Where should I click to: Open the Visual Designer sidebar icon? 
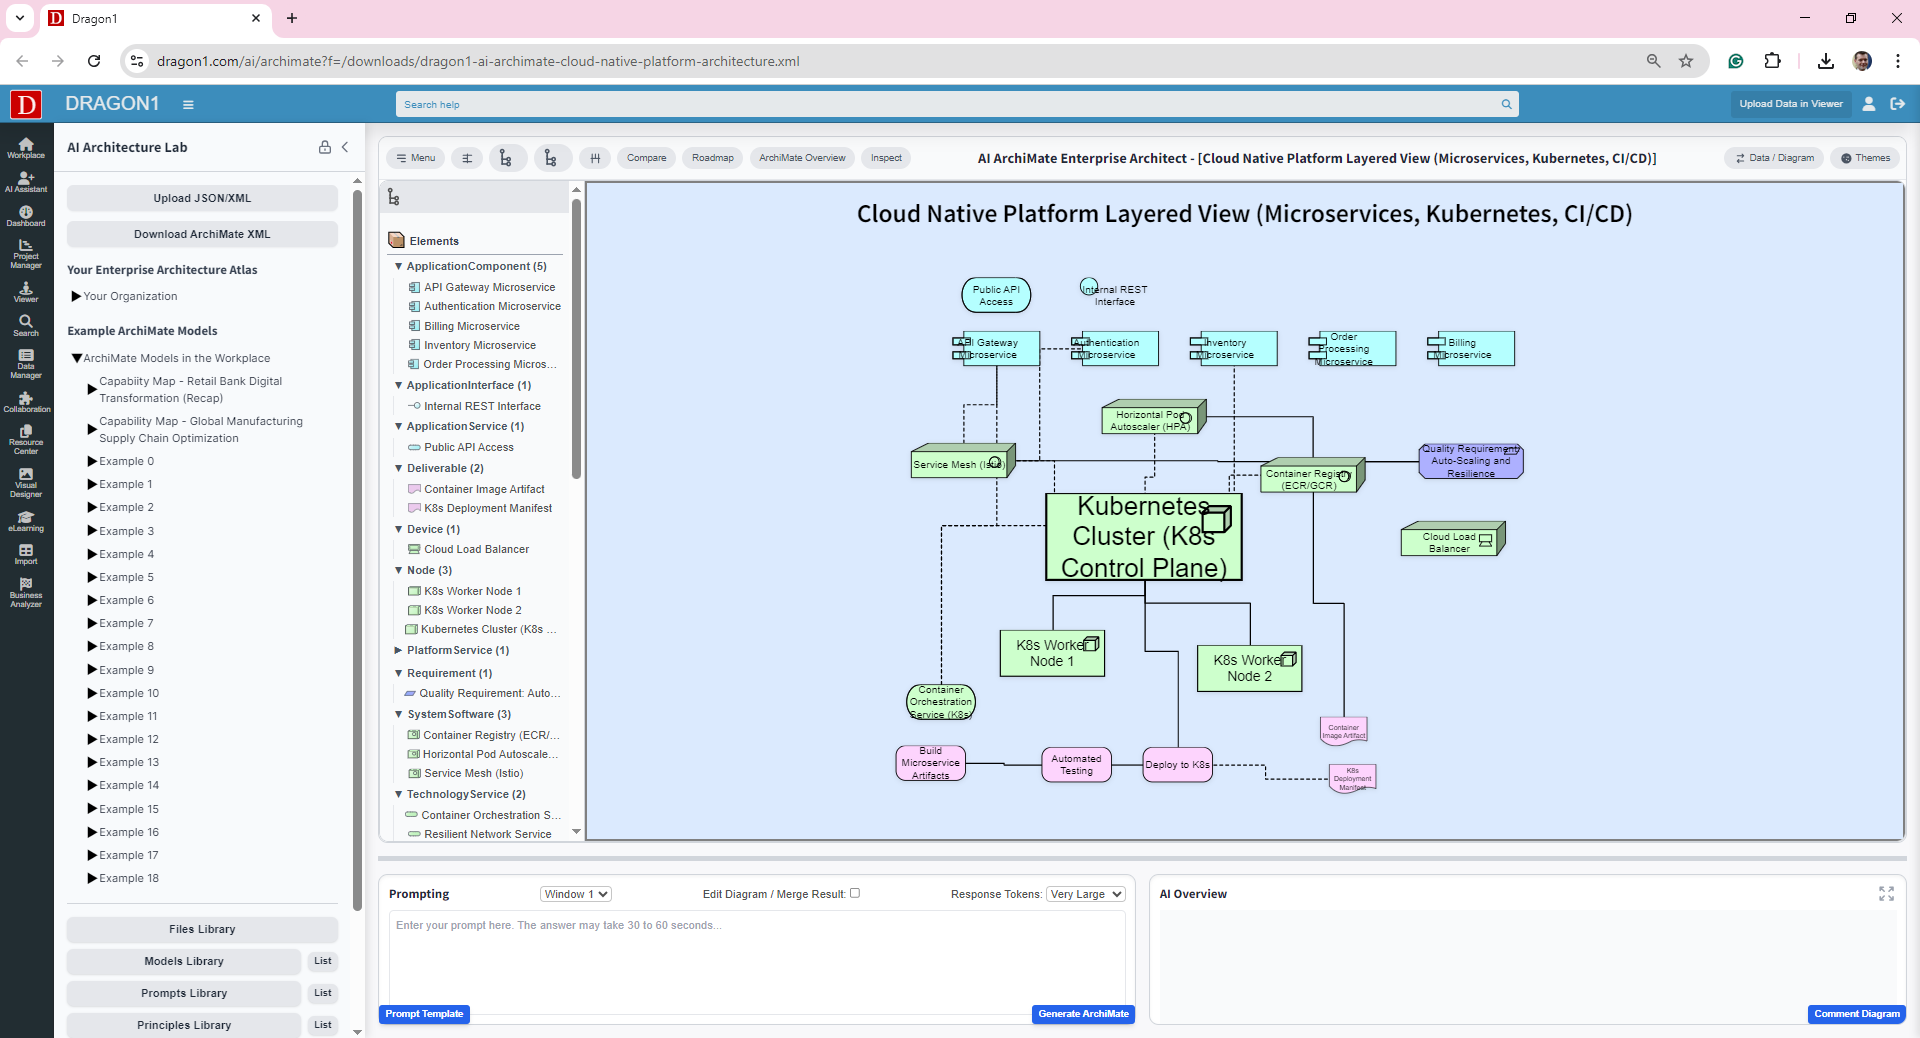26,482
